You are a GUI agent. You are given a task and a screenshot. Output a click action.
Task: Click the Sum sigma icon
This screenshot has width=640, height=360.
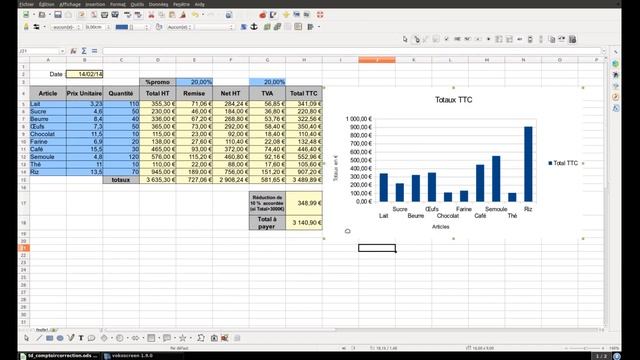click(84, 51)
